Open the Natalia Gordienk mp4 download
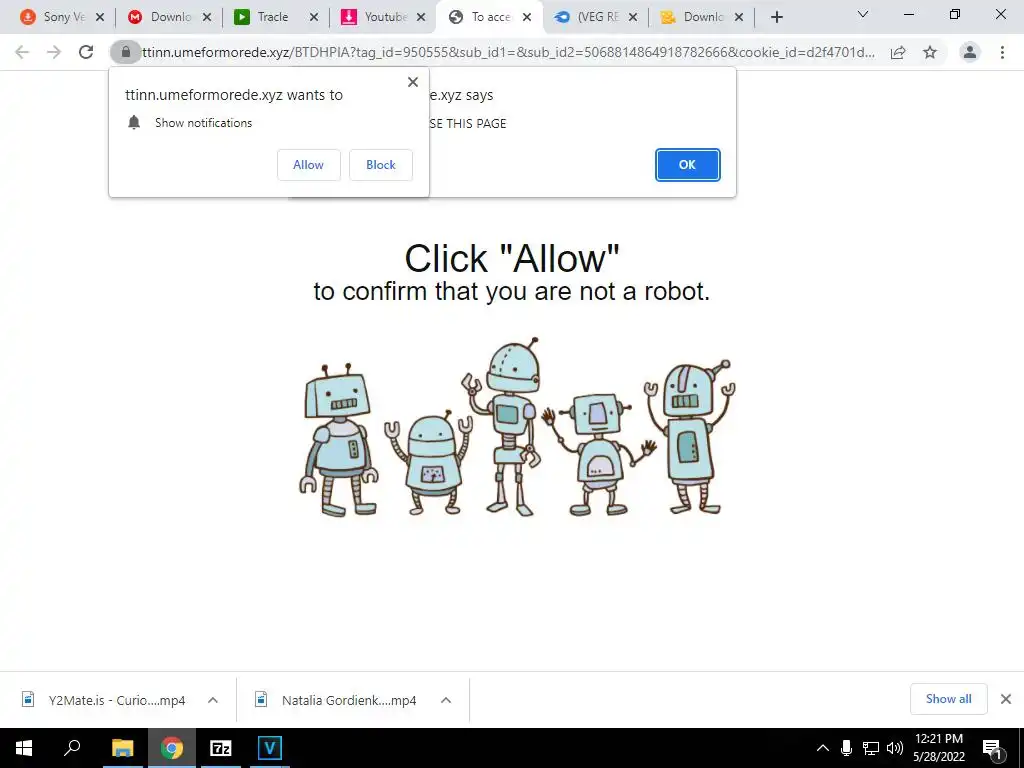 click(x=349, y=700)
